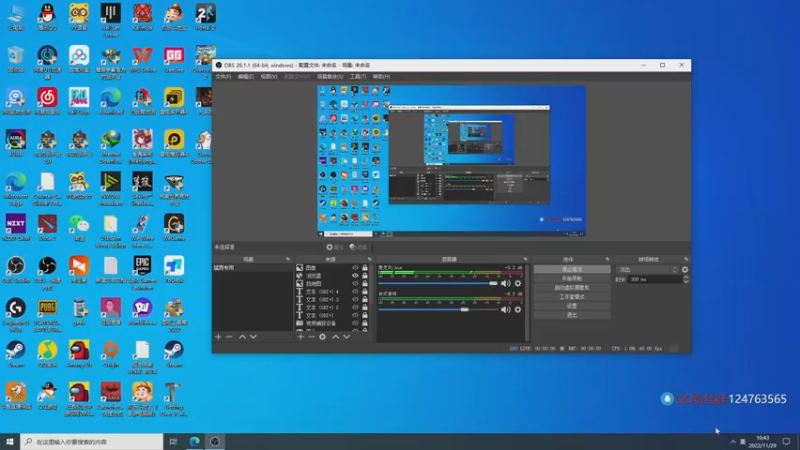Open WeChat desktop icon

pos(79,228)
